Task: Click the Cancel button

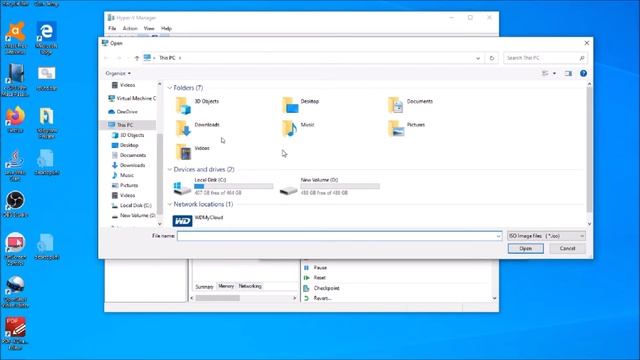Action: pos(567,249)
